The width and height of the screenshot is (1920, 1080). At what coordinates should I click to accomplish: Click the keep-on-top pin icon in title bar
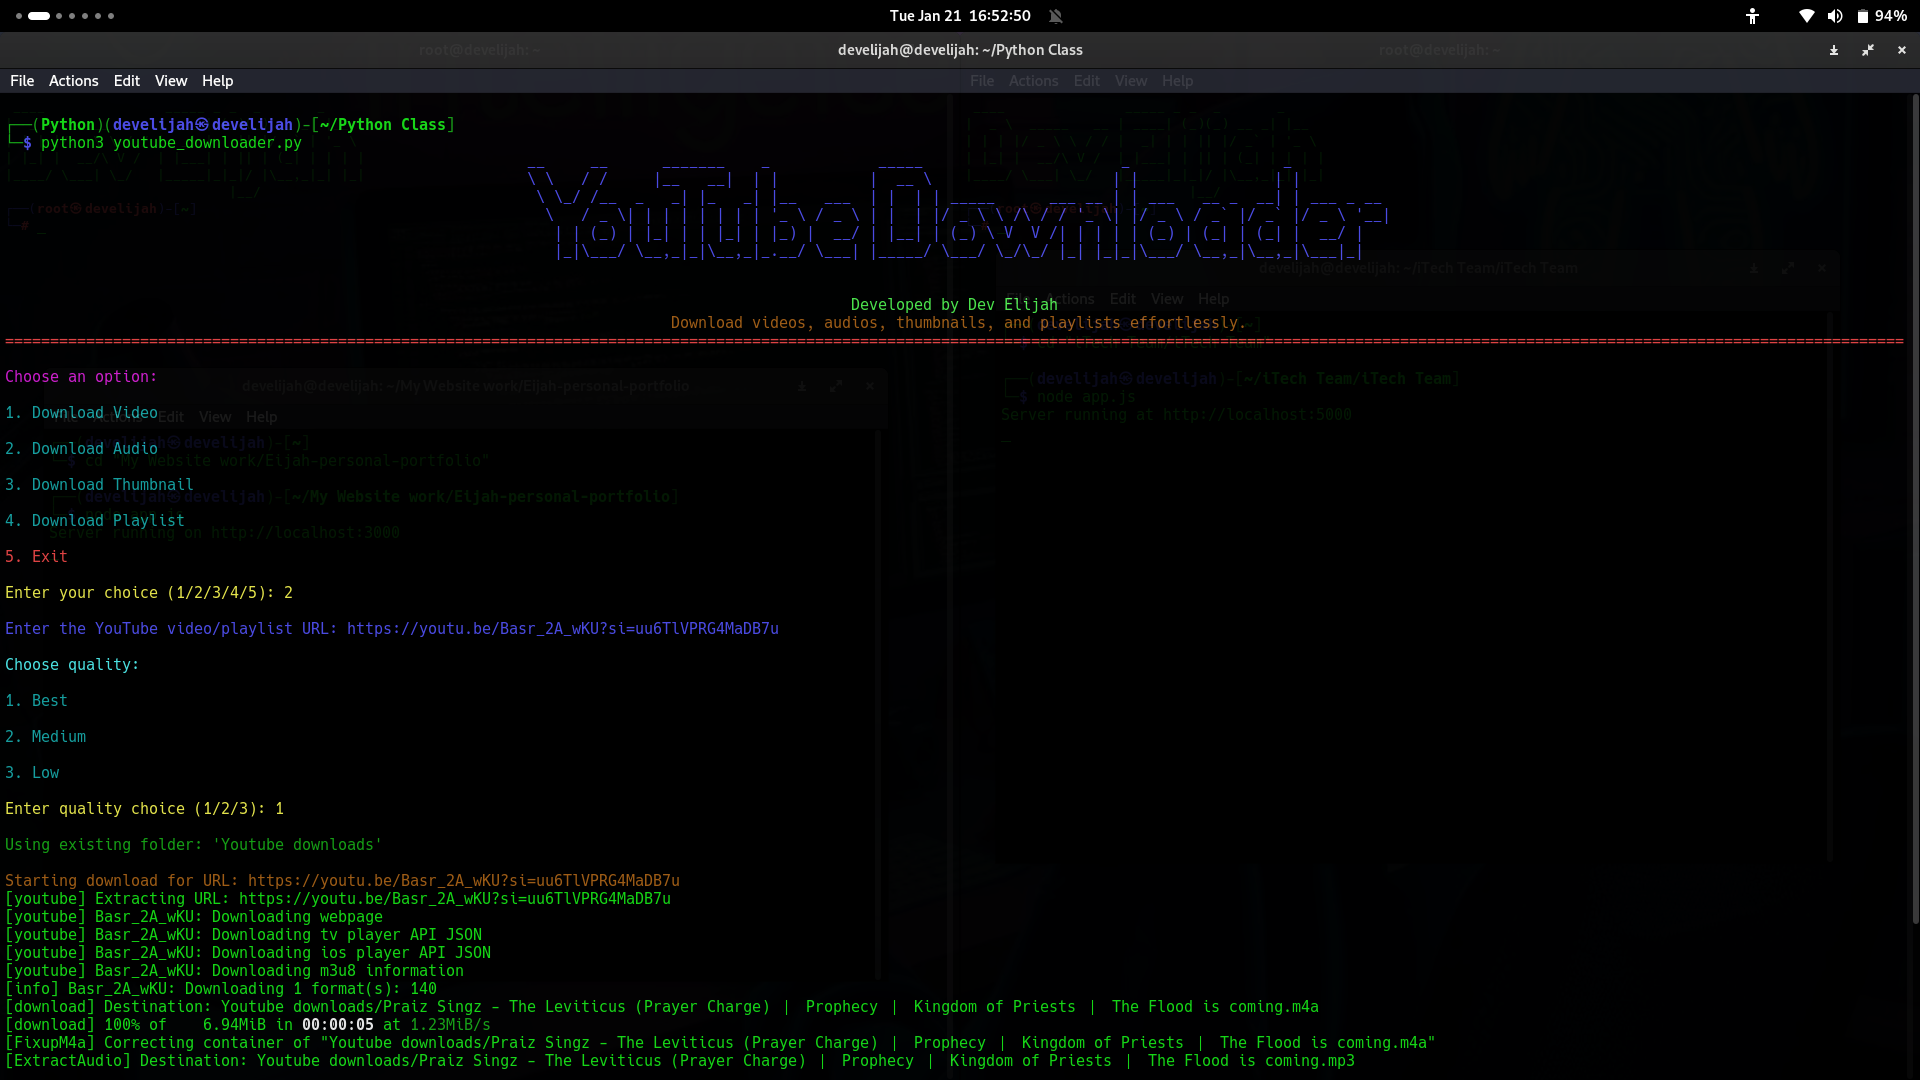pos(1834,50)
